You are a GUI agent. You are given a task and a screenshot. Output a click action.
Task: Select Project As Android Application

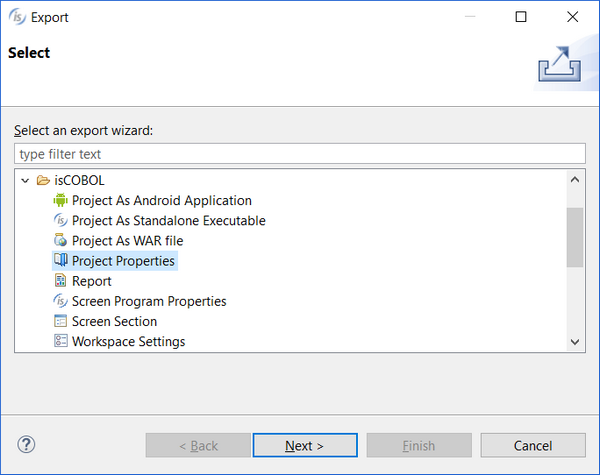[162, 201]
